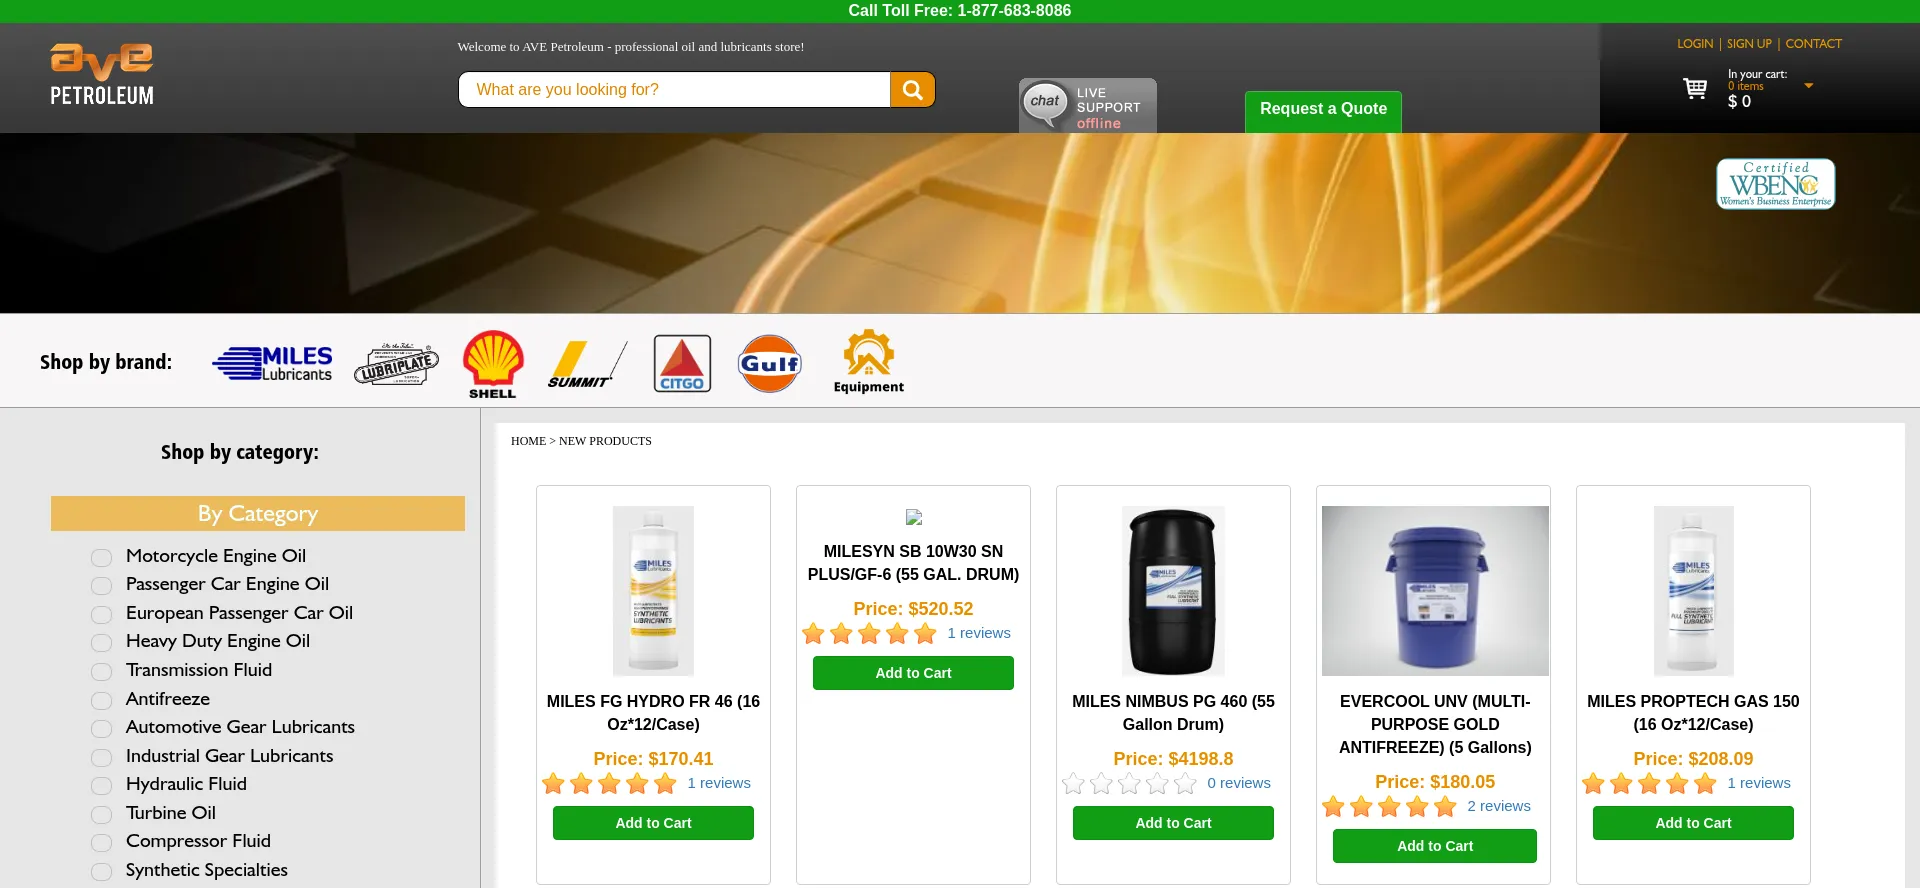The height and width of the screenshot is (888, 1920).
Task: Expand the cart dropdown arrow
Action: pyautogui.click(x=1808, y=86)
